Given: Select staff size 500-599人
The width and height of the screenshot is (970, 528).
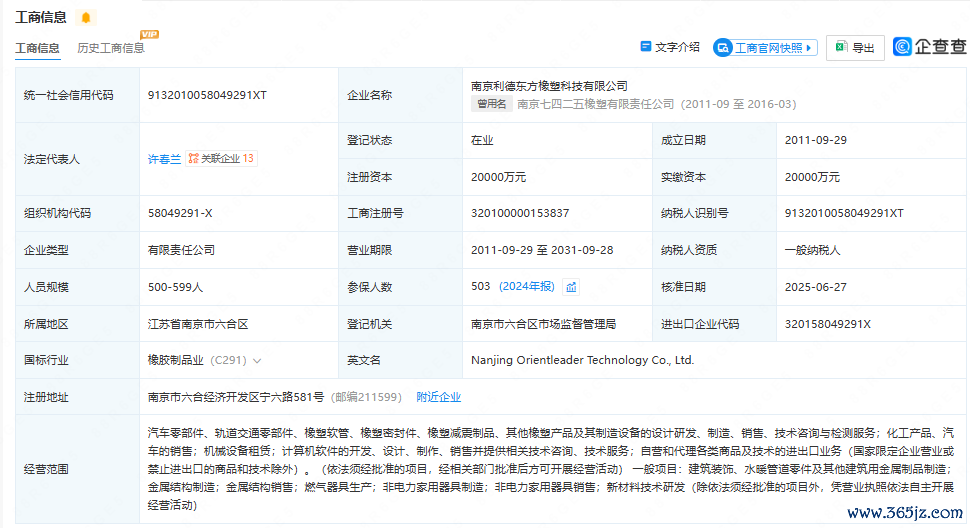Looking at the screenshot, I should click(175, 287).
